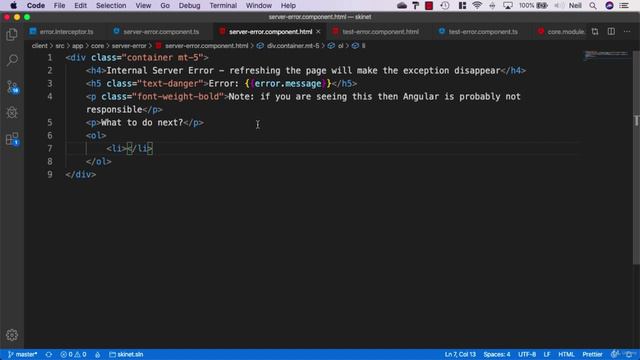Open the Window menu
This screenshot has width=640, height=360.
(x=259, y=5)
